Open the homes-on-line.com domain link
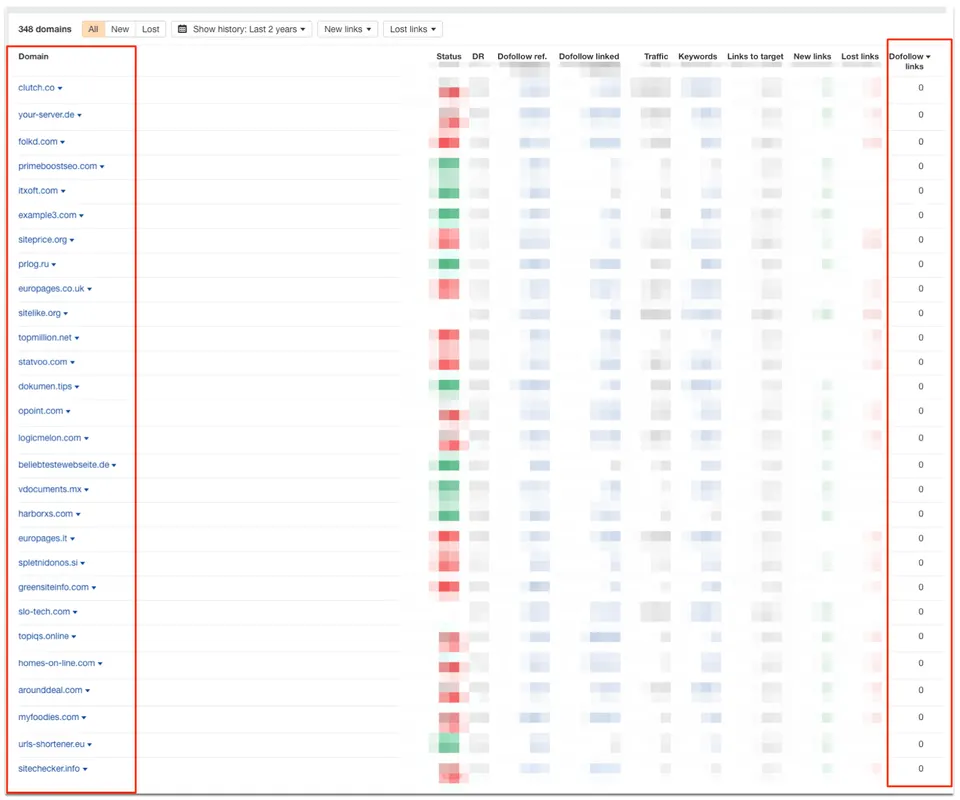Image resolution: width=960 pixels, height=800 pixels. [x=57, y=663]
